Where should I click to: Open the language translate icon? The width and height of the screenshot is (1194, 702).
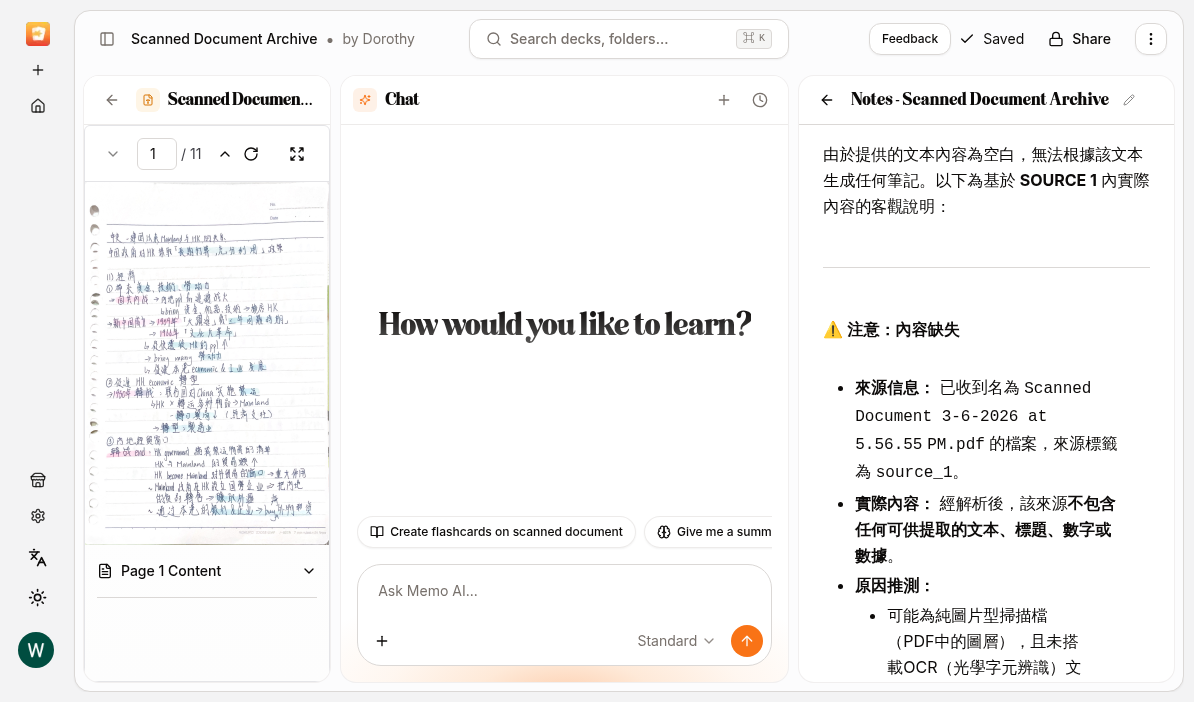[x=38, y=557]
